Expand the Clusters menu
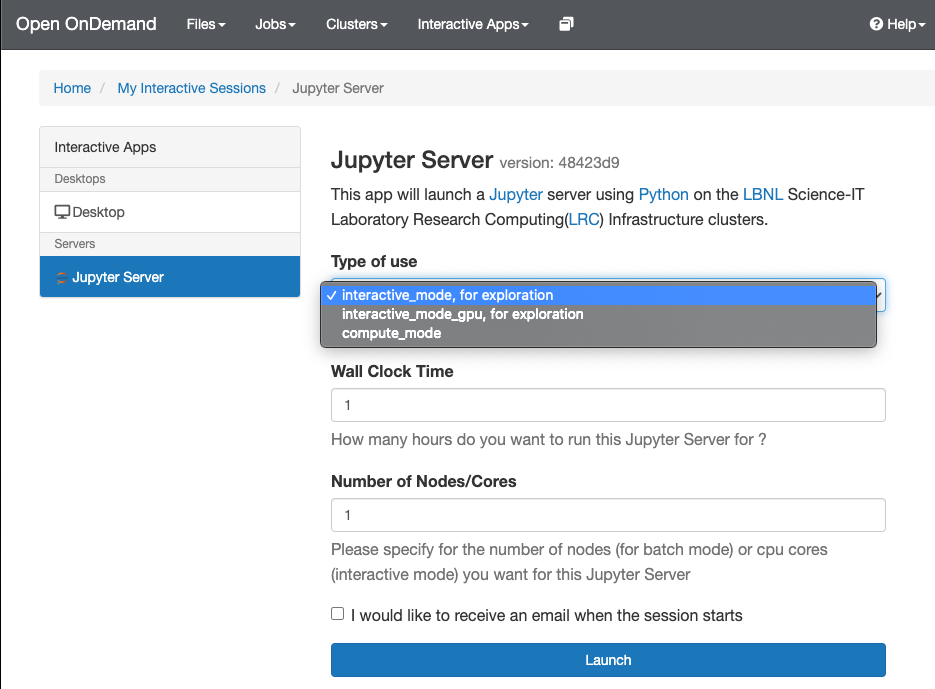This screenshot has width=935, height=689. click(356, 24)
